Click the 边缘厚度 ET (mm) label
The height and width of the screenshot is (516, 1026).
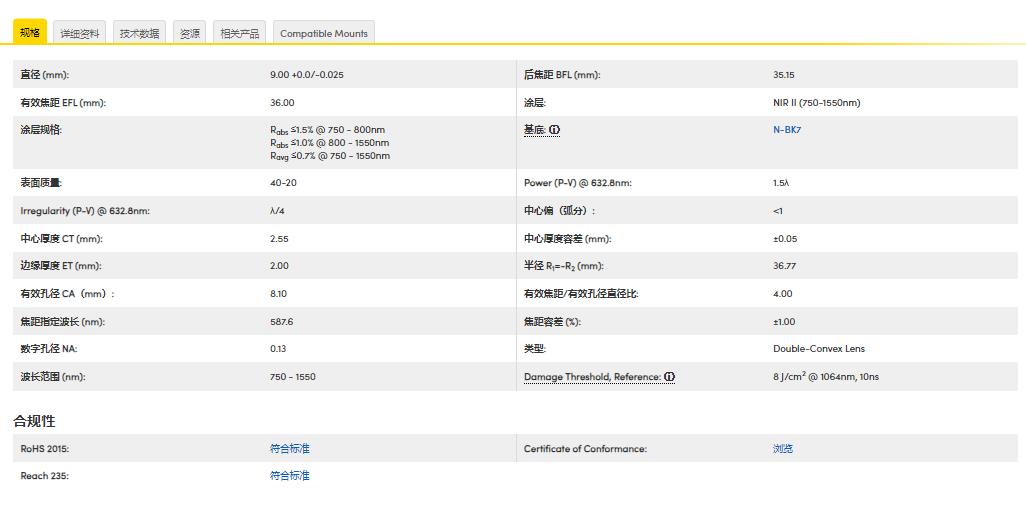point(61,266)
